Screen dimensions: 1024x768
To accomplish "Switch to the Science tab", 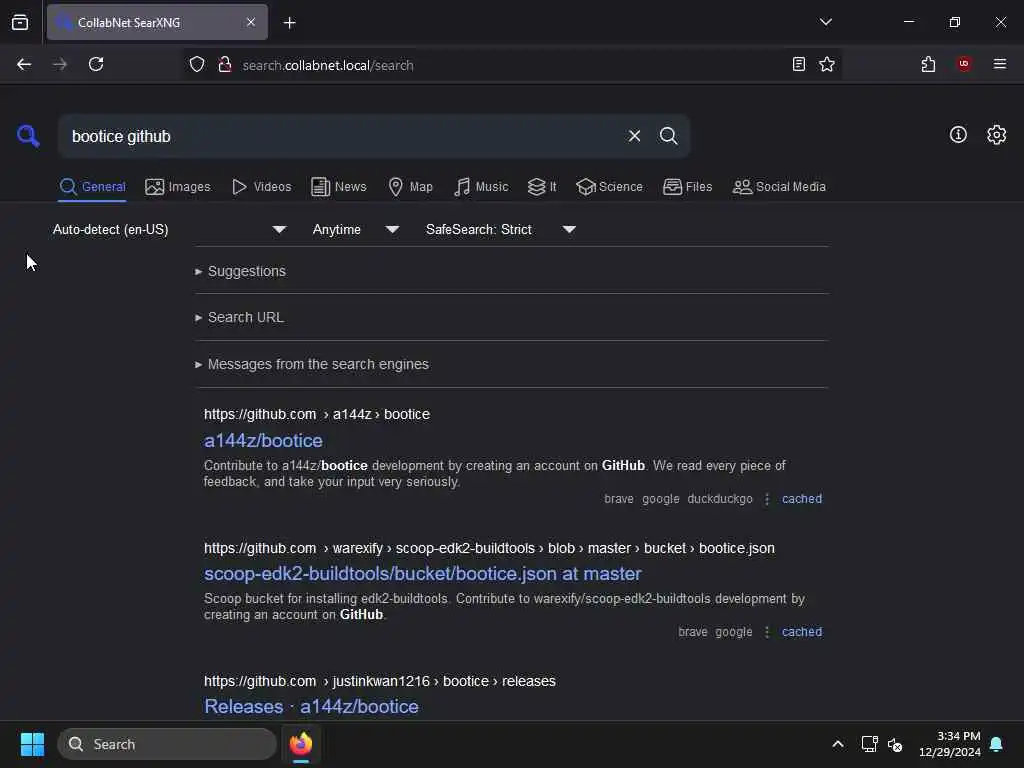I will [609, 187].
